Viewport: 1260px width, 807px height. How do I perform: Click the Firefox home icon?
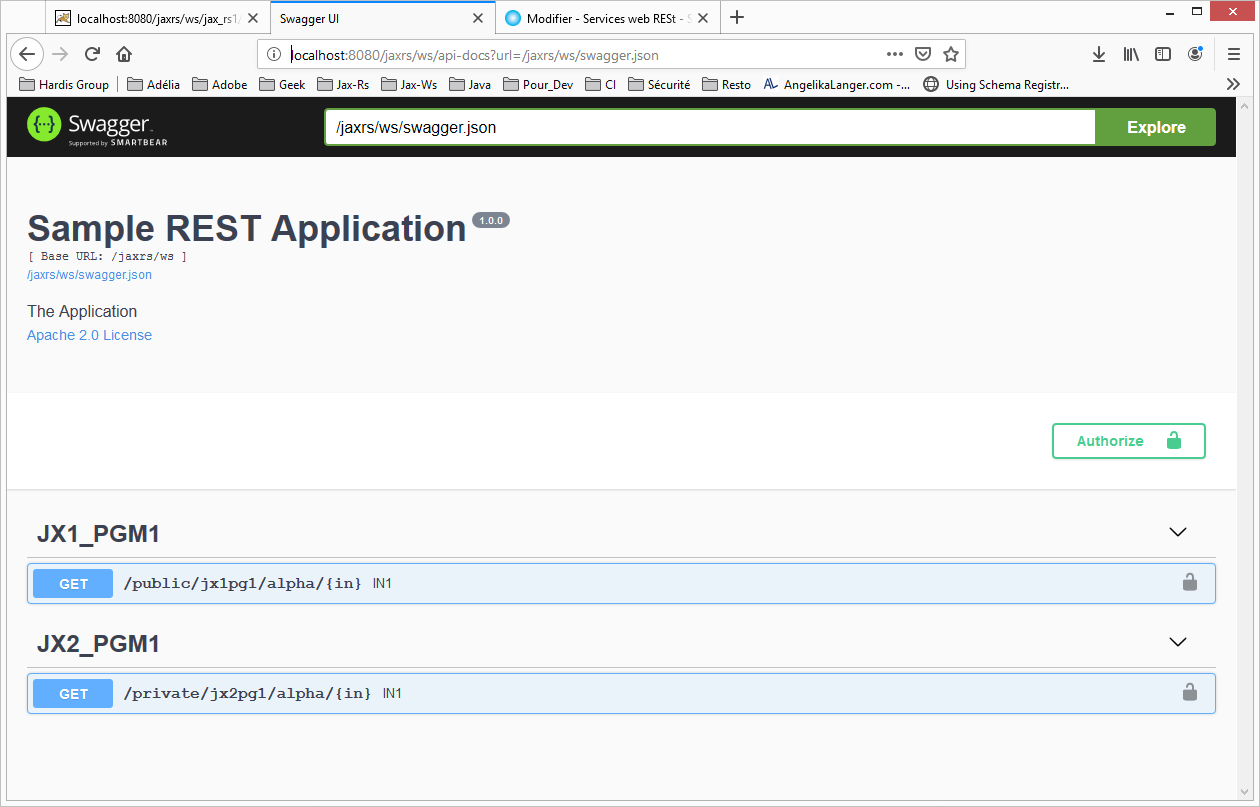pyautogui.click(x=124, y=54)
